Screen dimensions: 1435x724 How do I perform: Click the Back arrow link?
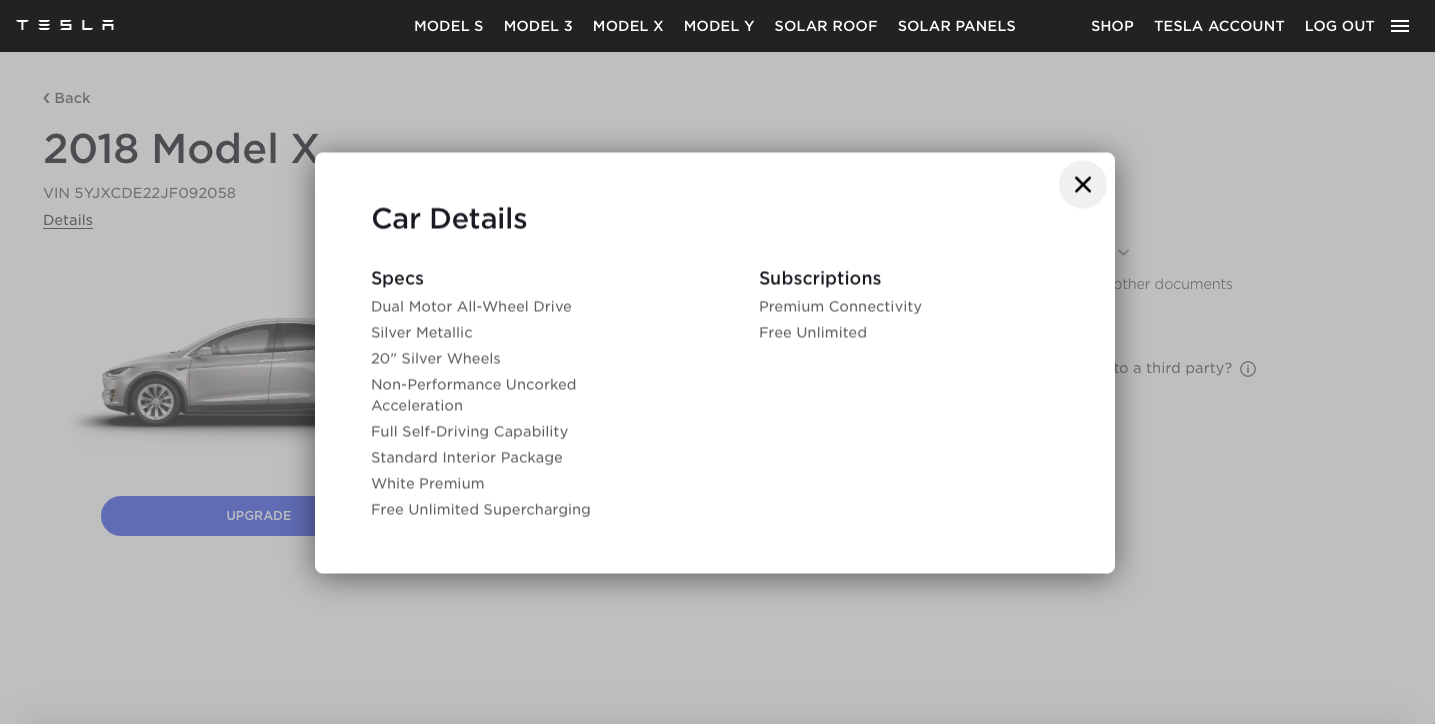[x=67, y=98]
